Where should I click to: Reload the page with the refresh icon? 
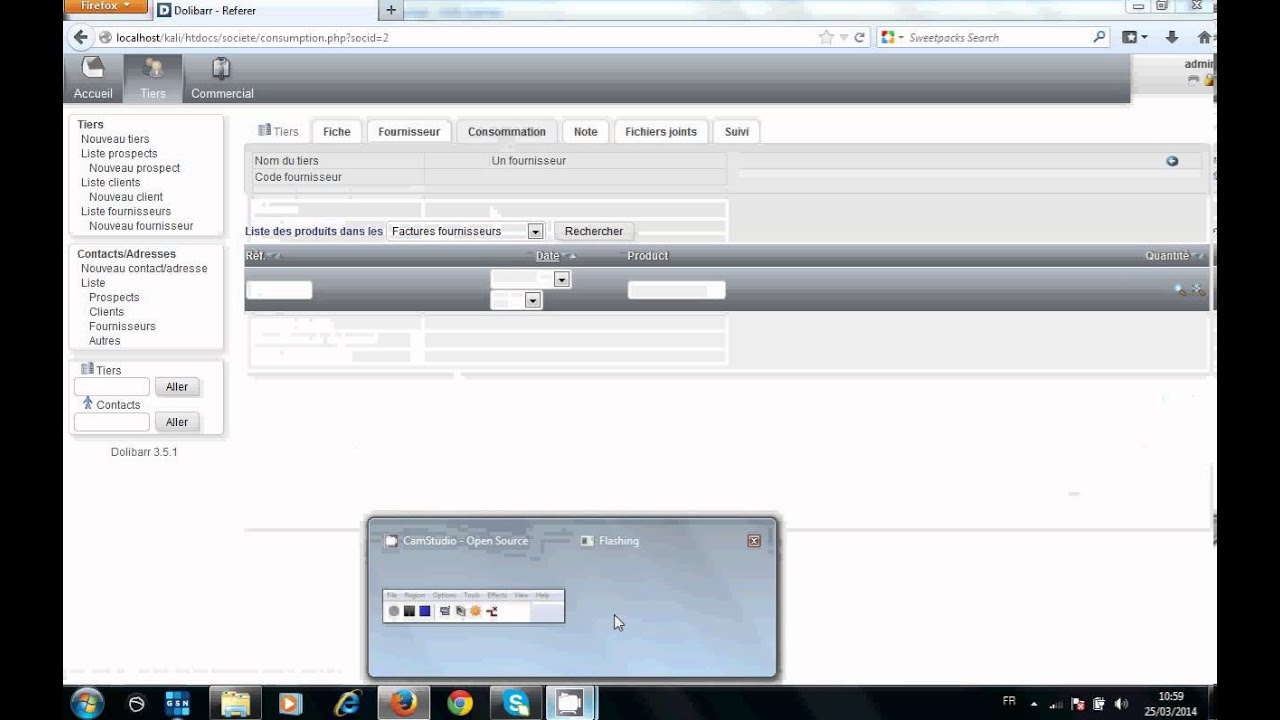click(859, 37)
